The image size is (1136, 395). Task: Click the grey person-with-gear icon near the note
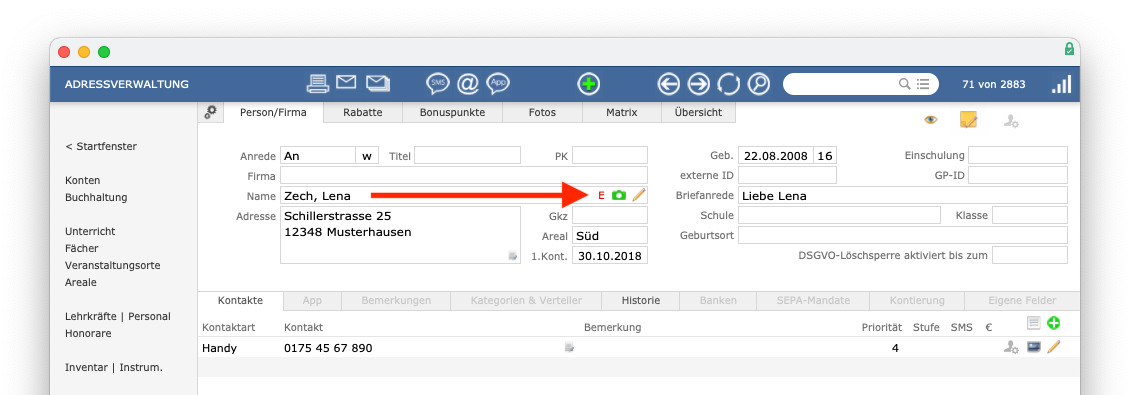point(1011,121)
